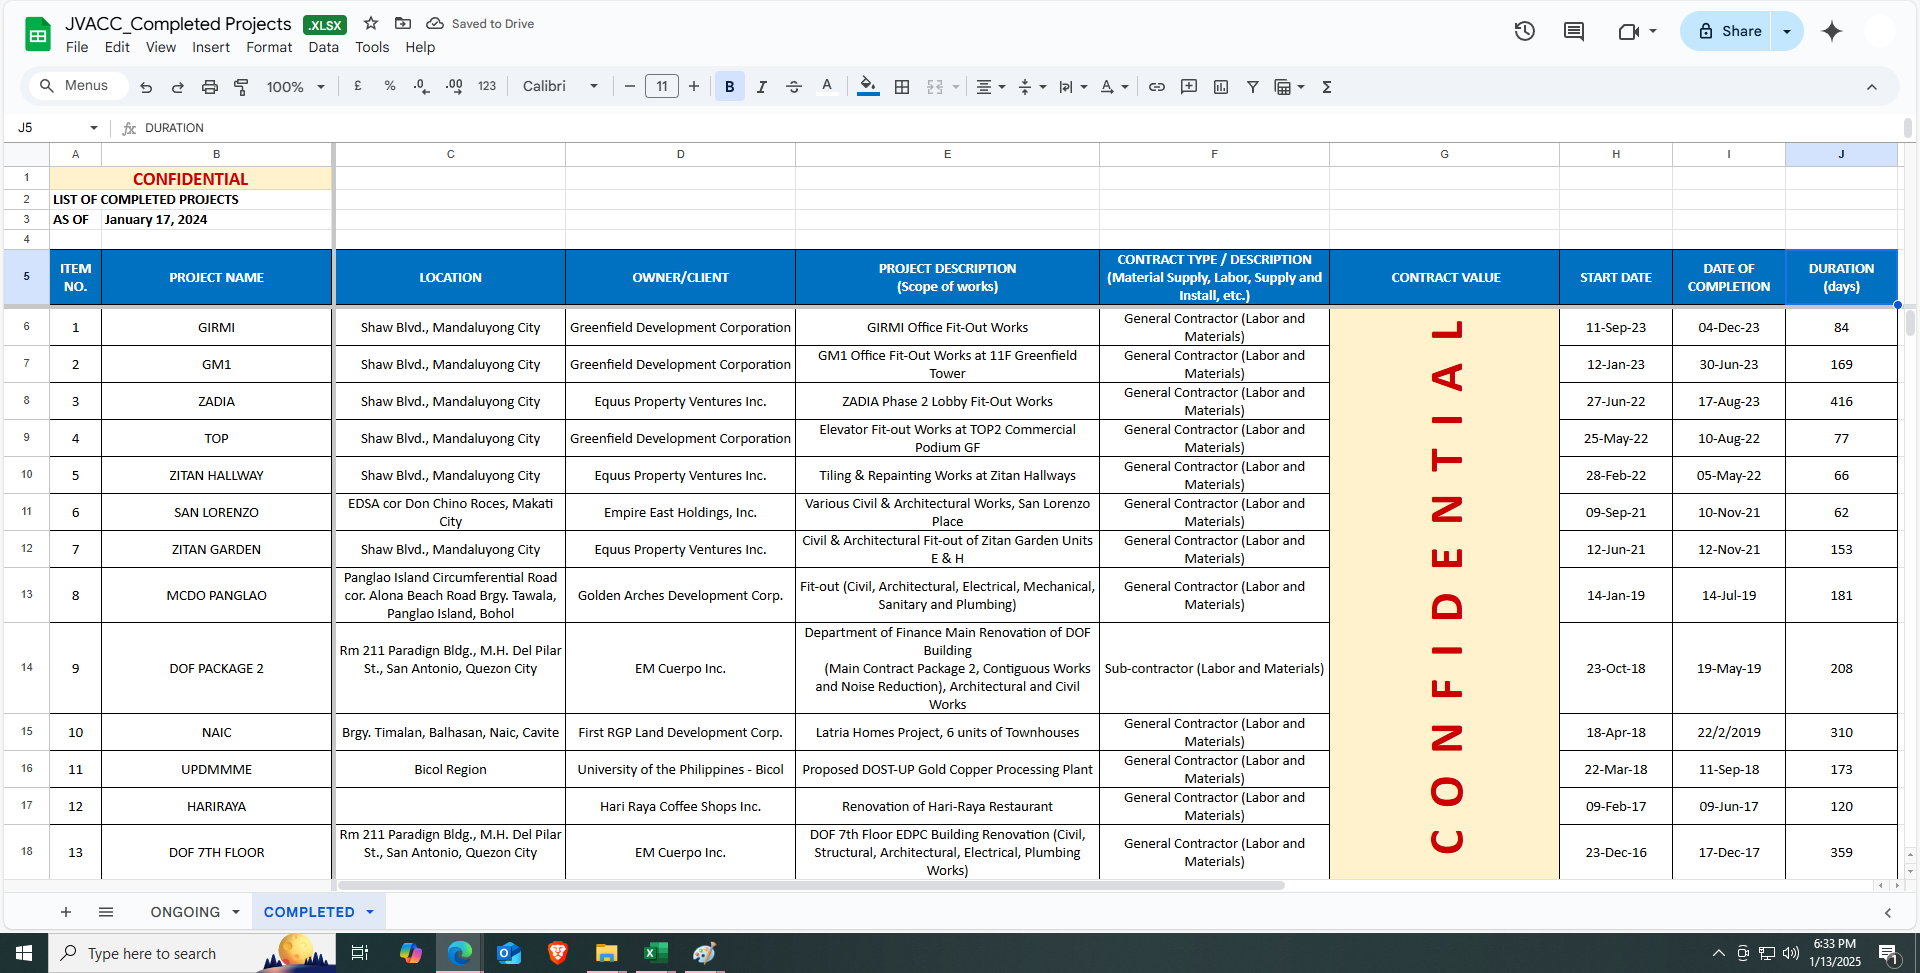Open the File menu
1920x973 pixels.
tap(77, 47)
